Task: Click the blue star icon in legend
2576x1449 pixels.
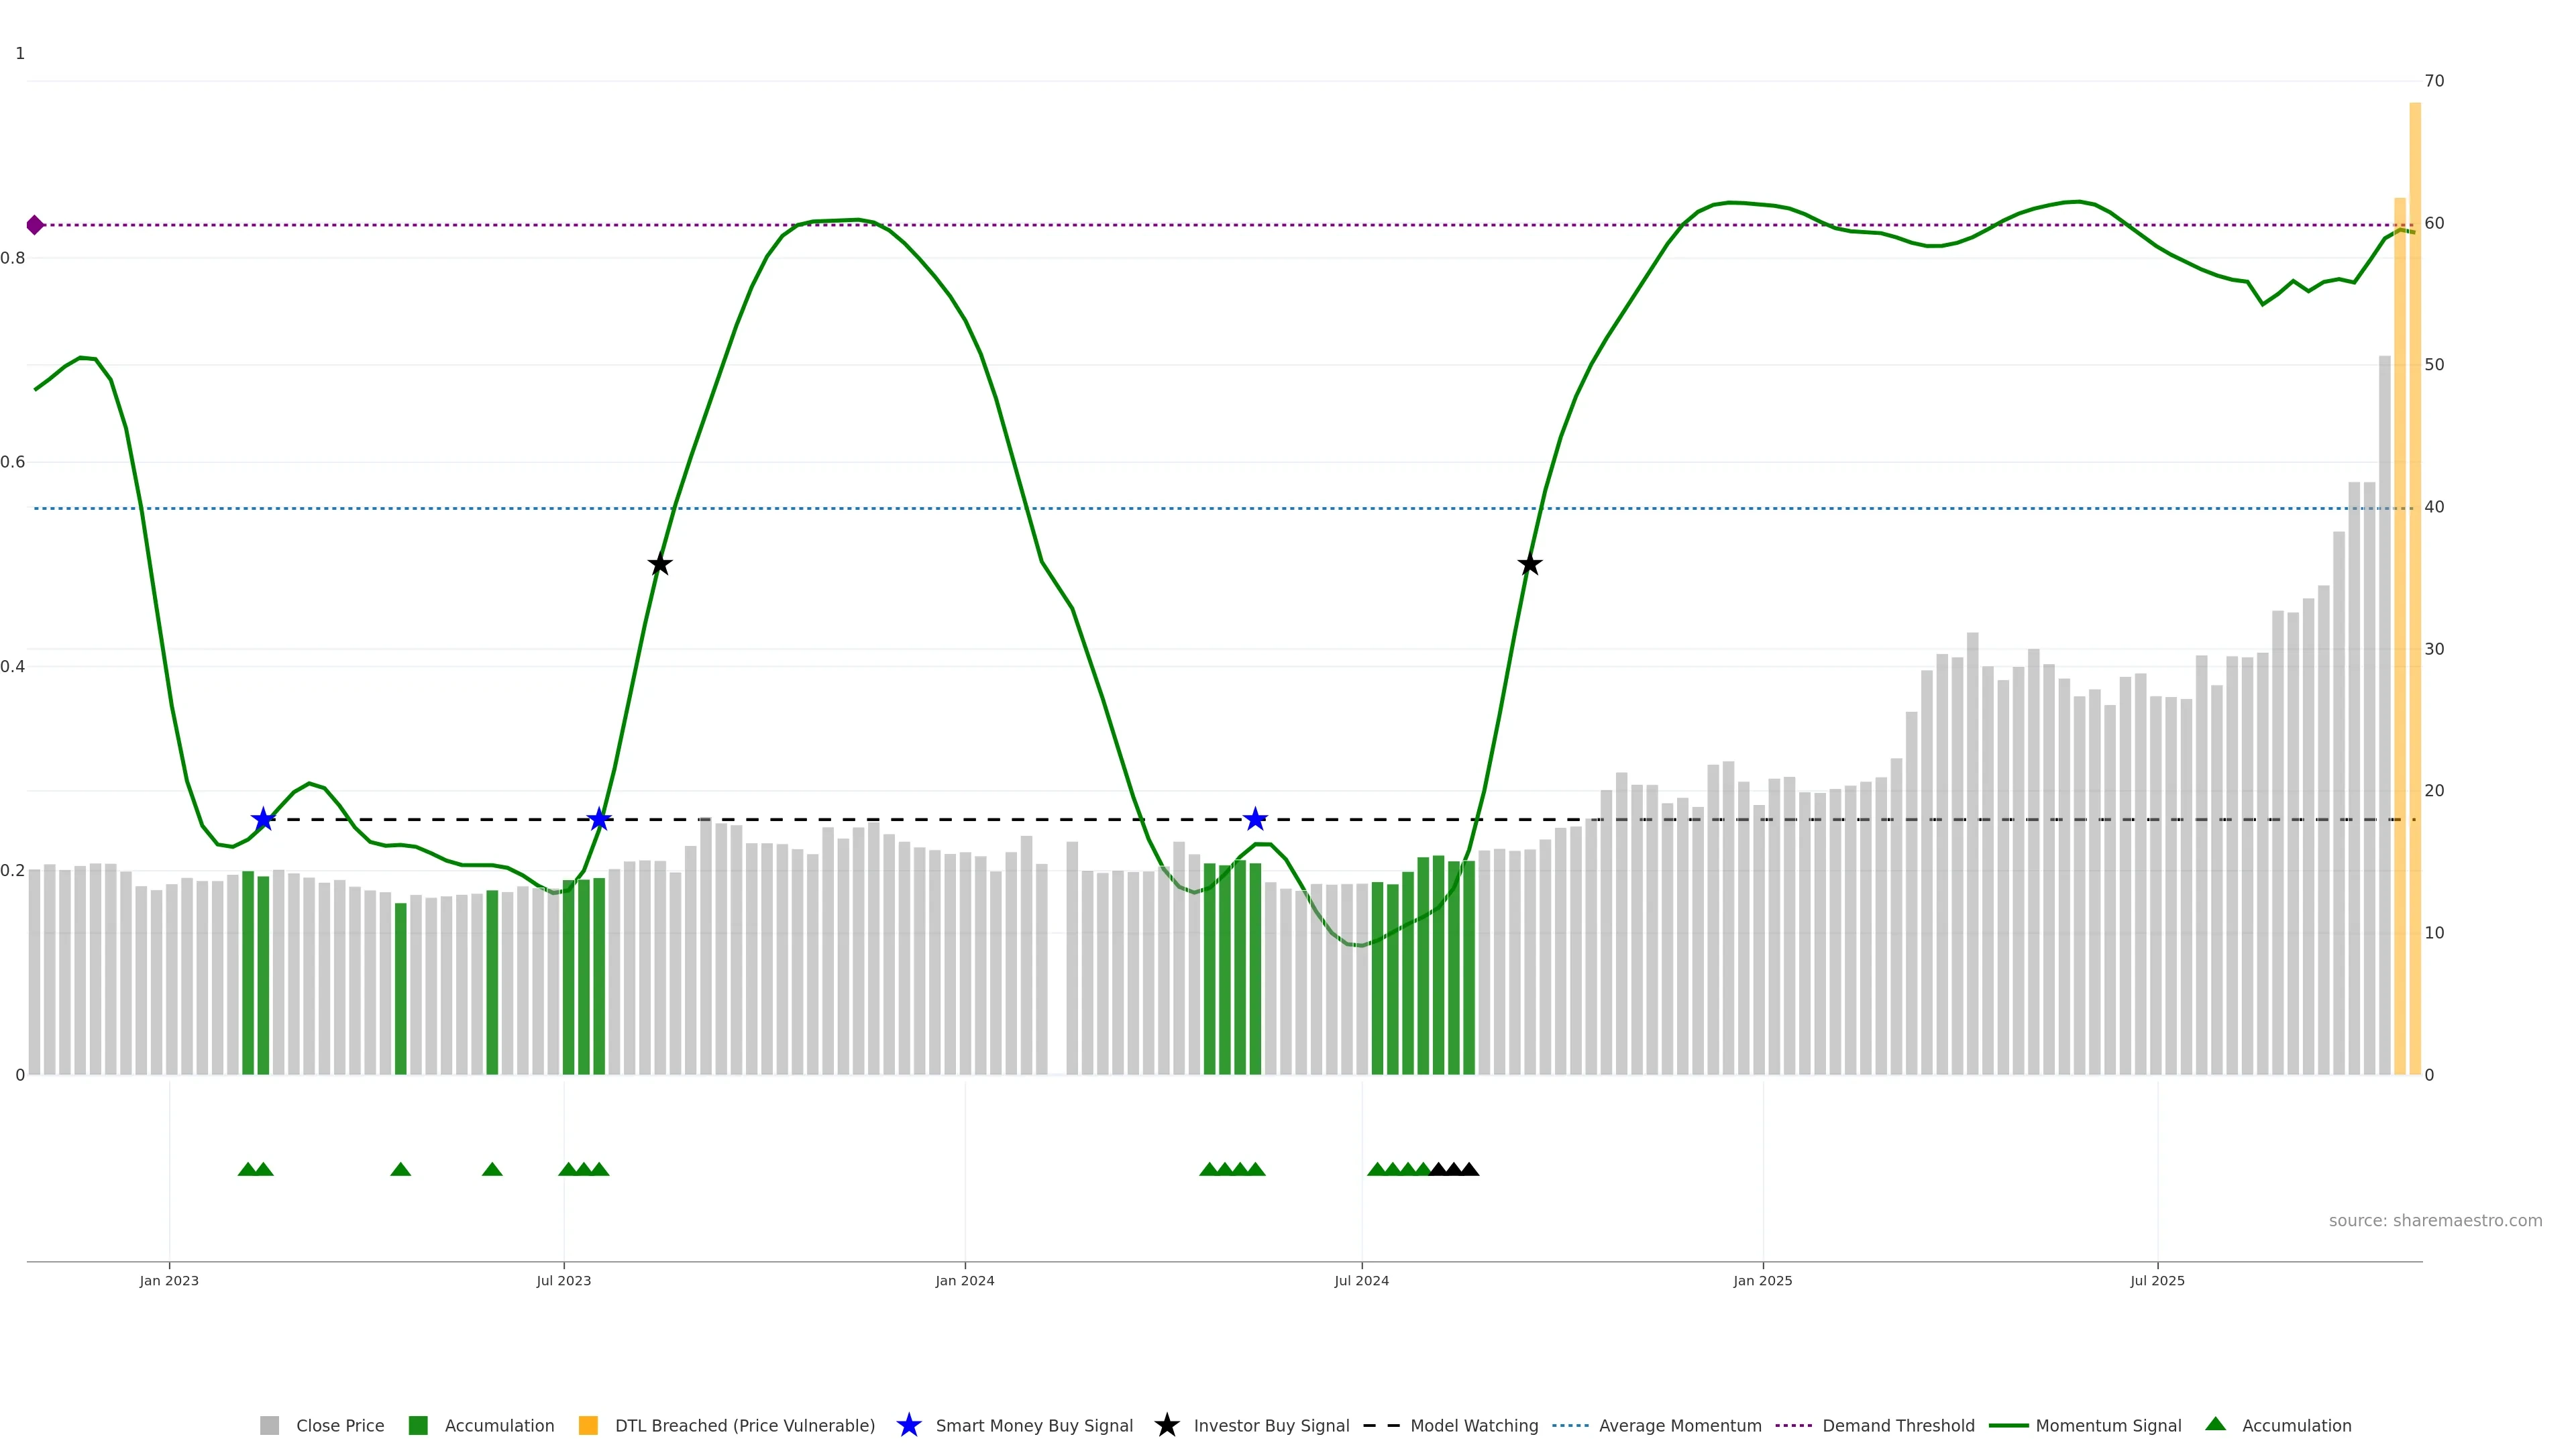Action: [908, 1425]
